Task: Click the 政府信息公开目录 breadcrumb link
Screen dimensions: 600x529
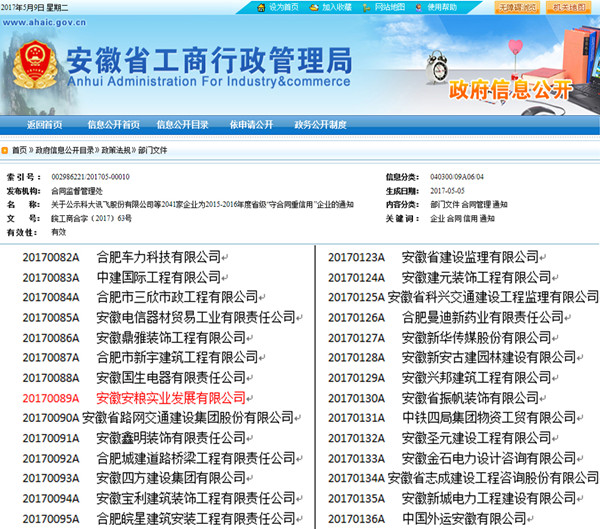Action: (x=65, y=150)
